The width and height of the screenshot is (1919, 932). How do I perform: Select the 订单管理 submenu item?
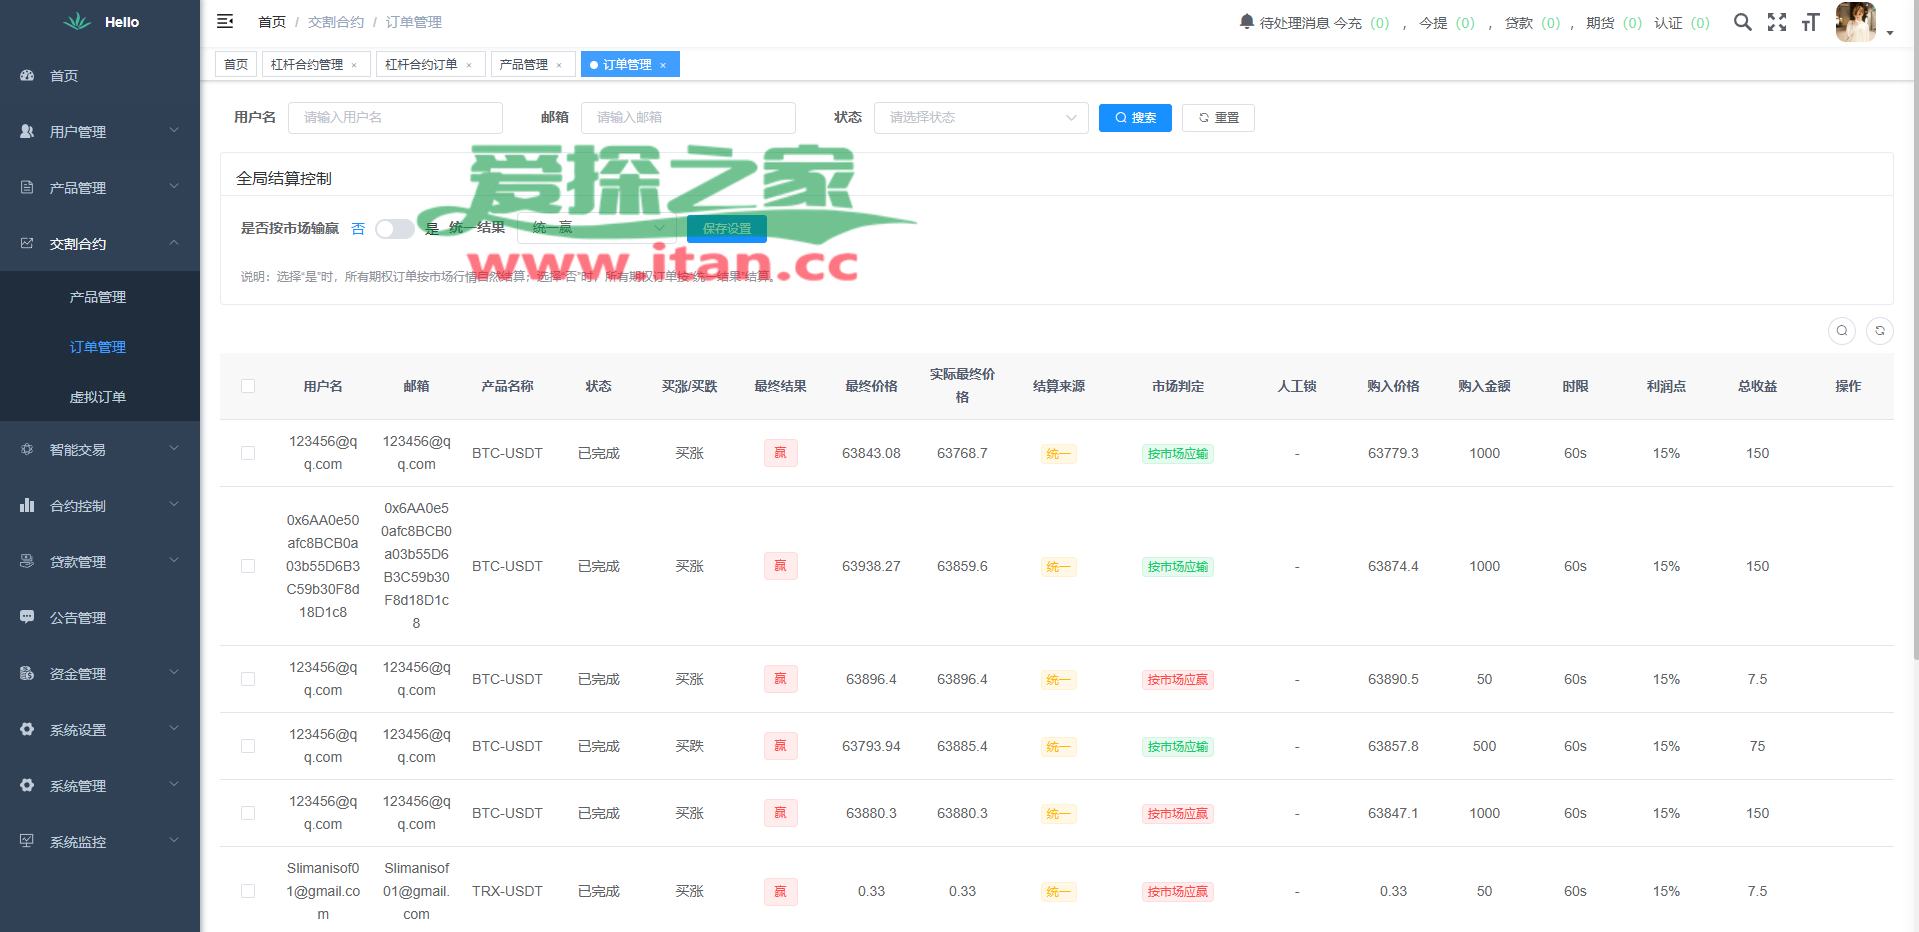100,347
